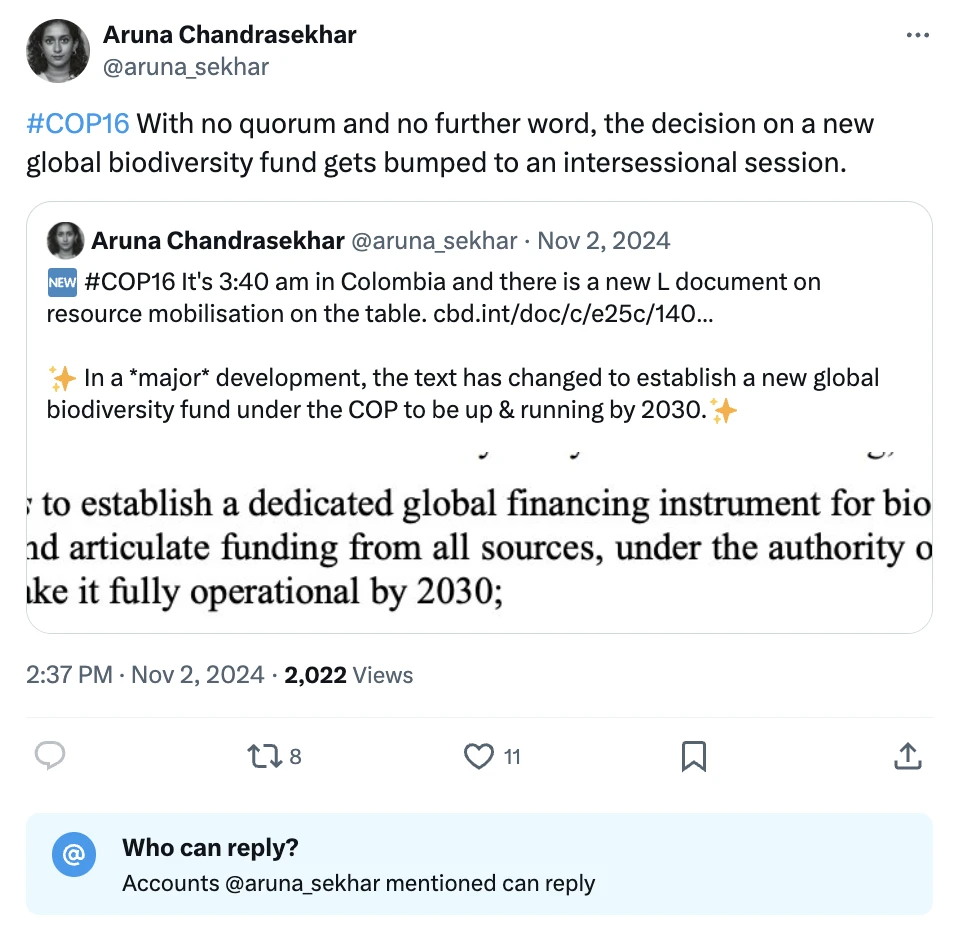958x940 pixels.
Task: Like the tweet with the heart icon
Action: (480, 757)
